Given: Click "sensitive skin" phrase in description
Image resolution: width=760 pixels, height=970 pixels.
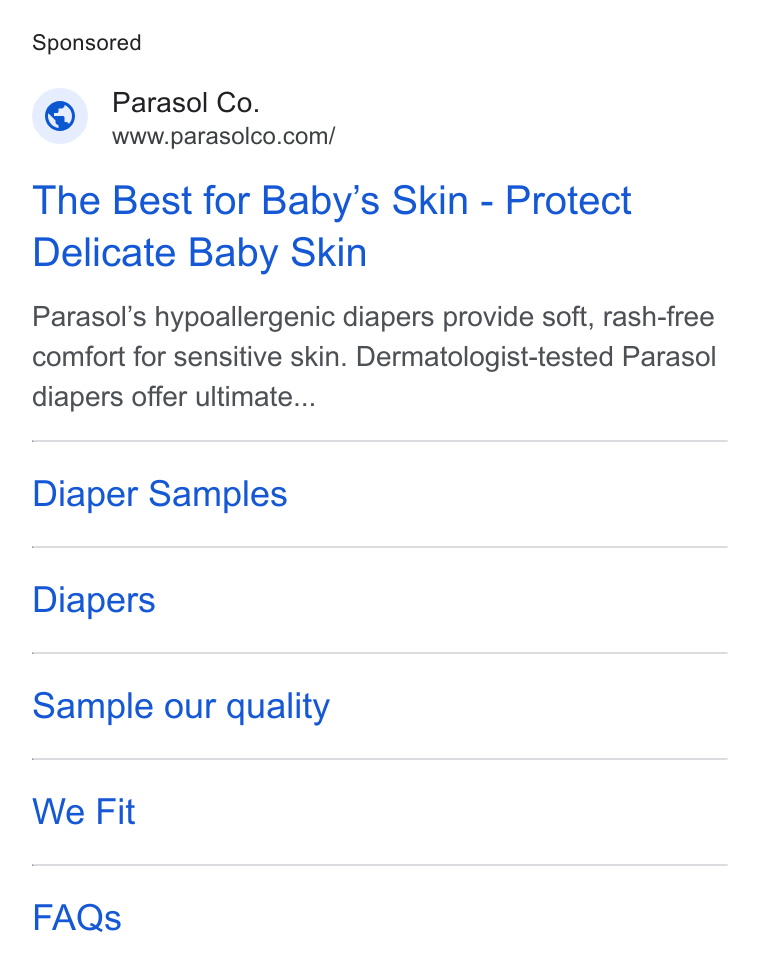Looking at the screenshot, I should pos(260,357).
